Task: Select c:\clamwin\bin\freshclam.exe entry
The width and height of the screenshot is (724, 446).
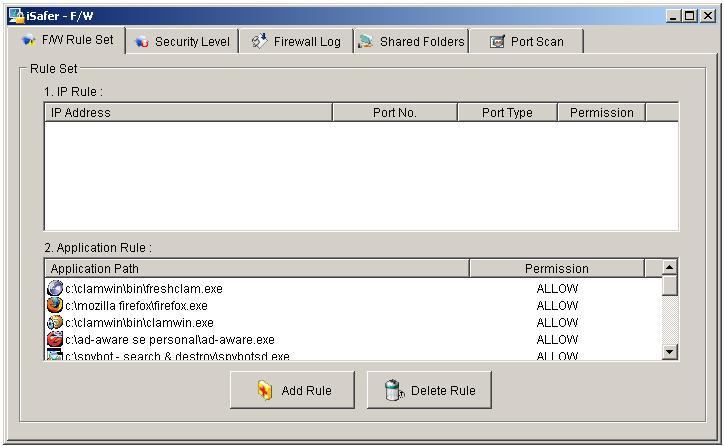Action: pyautogui.click(x=144, y=289)
